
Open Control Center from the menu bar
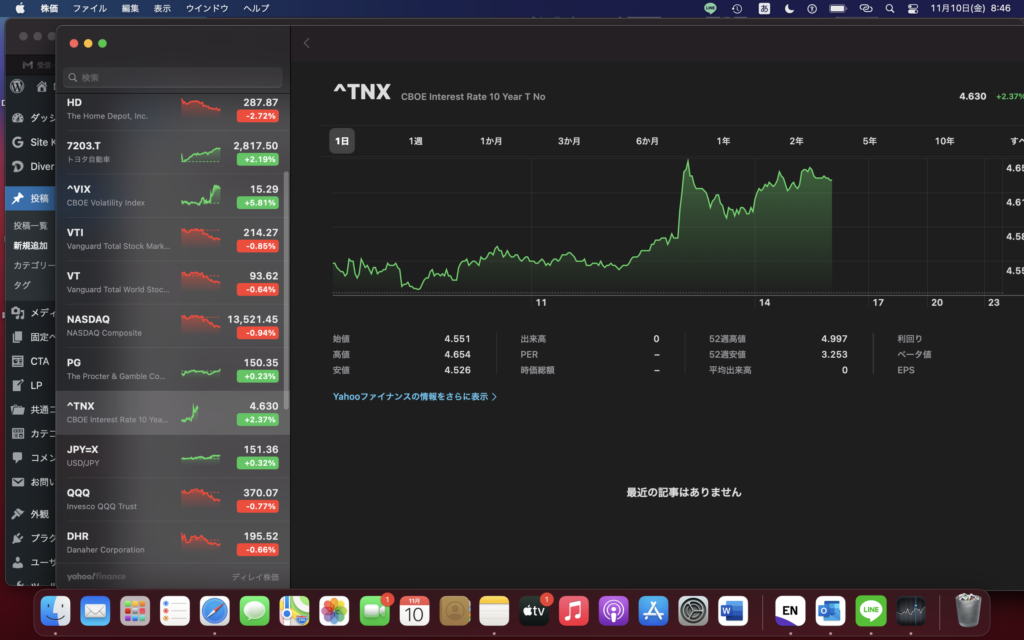(x=912, y=8)
